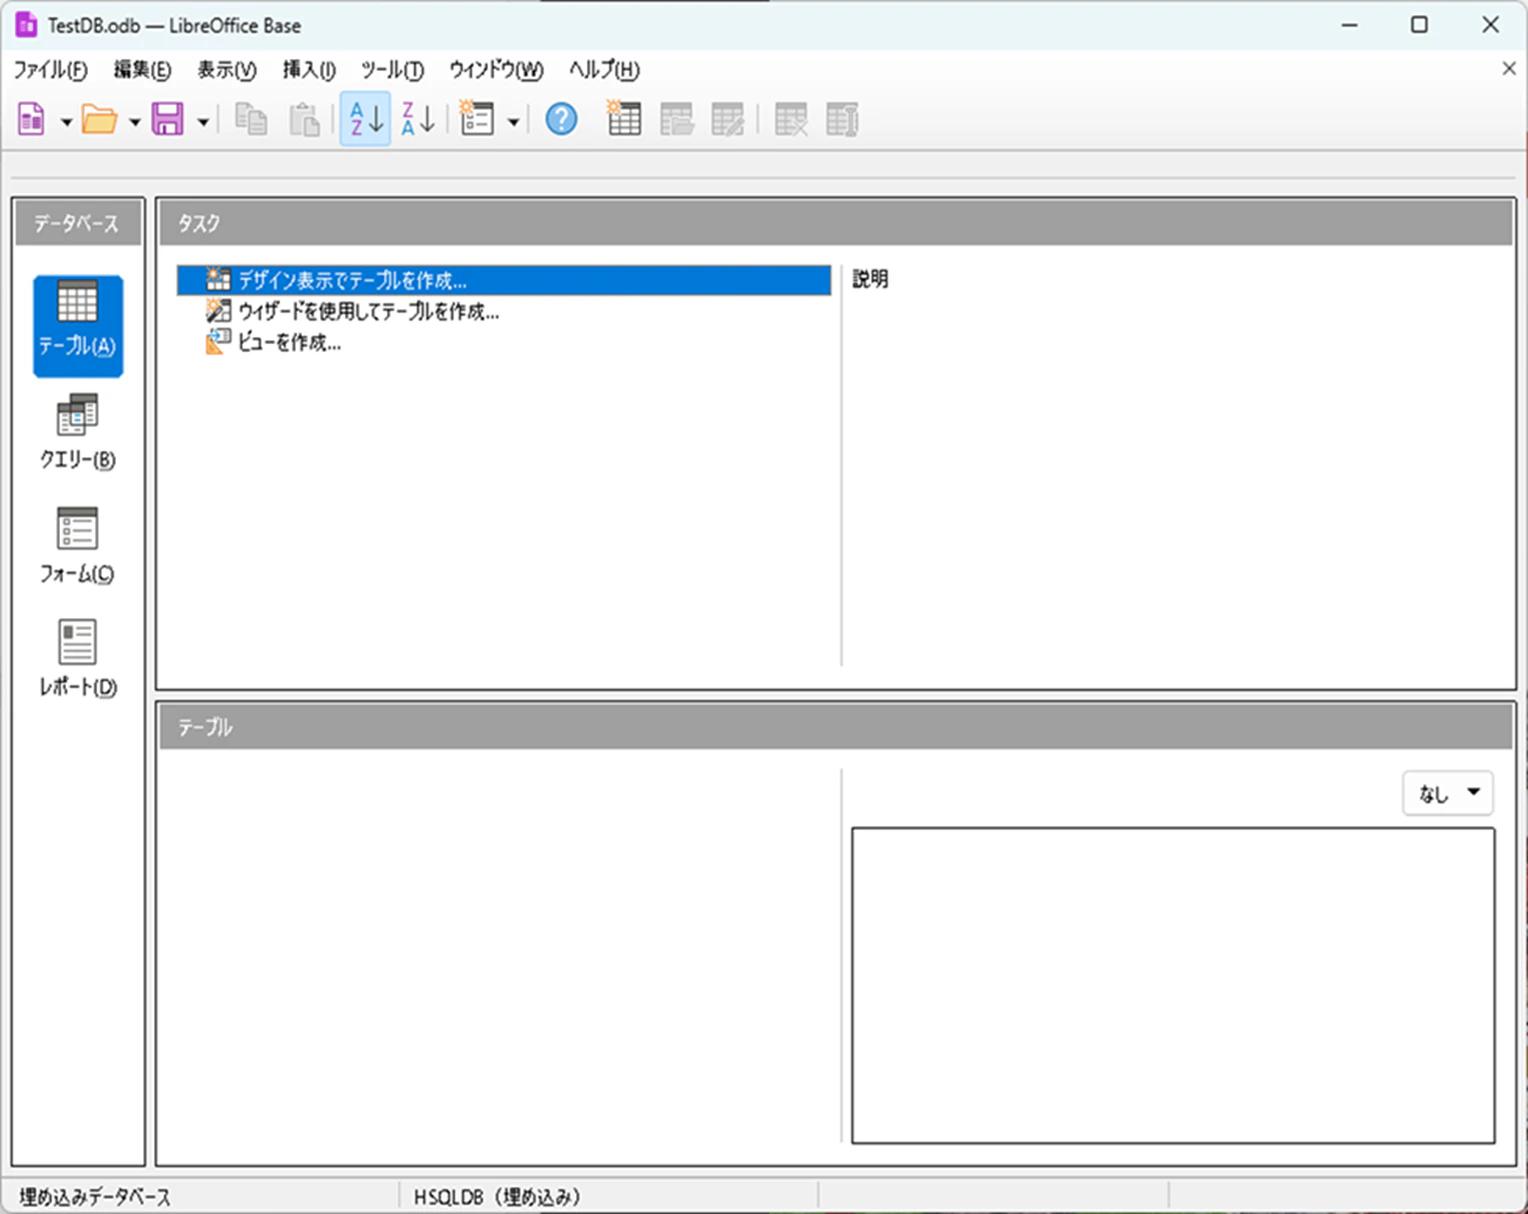Image resolution: width=1528 pixels, height=1214 pixels.
Task: Click the new Form toolbar icon
Action: 476,120
